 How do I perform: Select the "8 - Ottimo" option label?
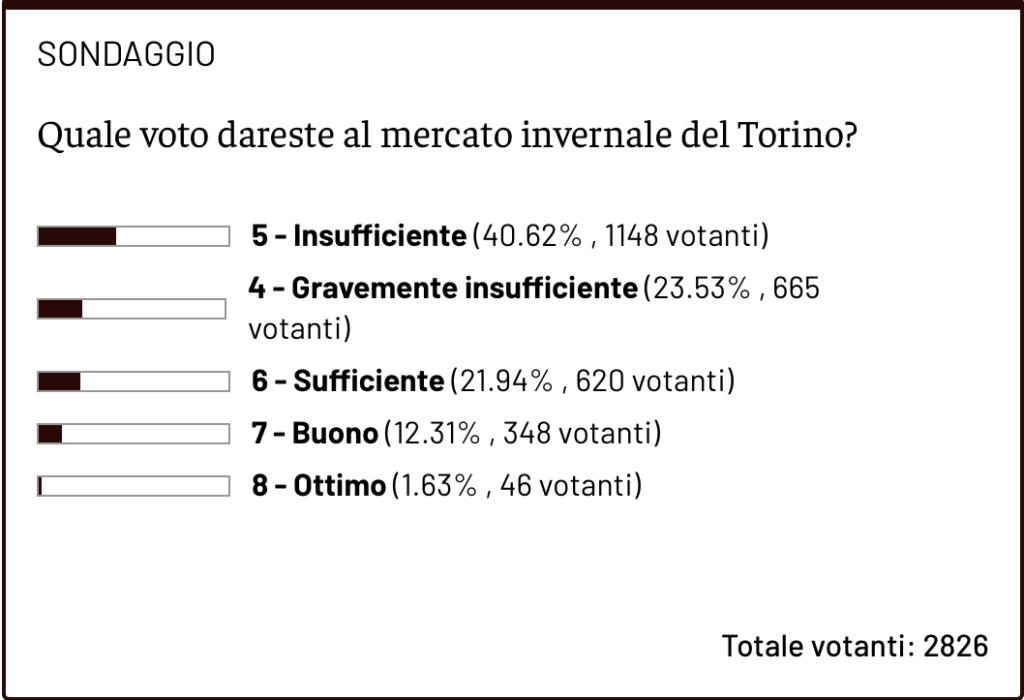(318, 487)
